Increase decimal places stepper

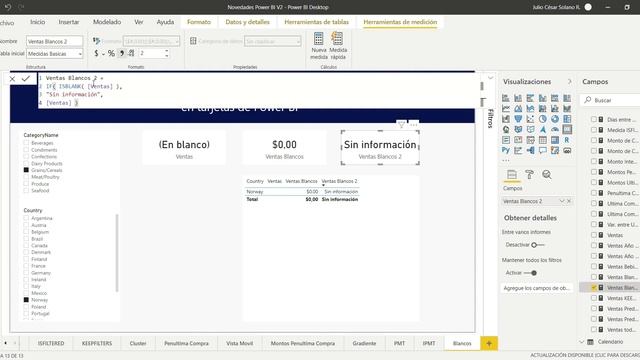[x=167, y=51]
